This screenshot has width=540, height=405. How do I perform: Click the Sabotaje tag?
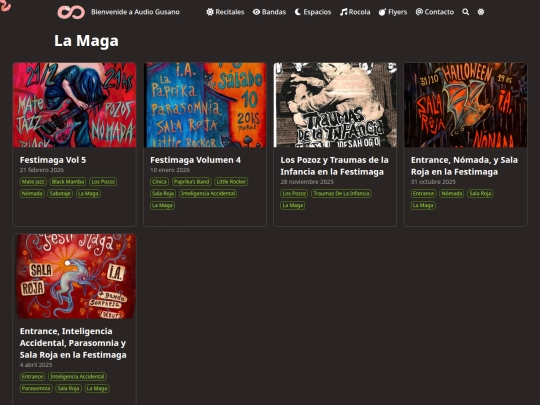tap(60, 194)
